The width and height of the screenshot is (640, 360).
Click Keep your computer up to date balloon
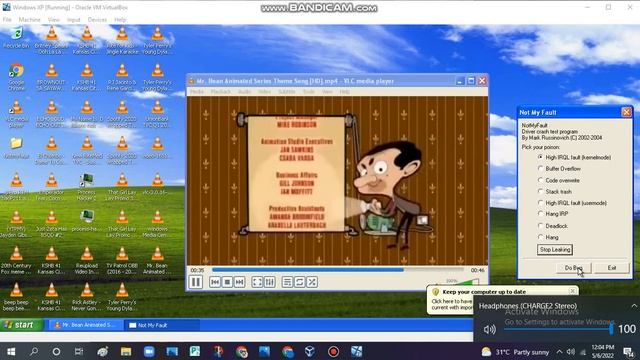[484, 292]
